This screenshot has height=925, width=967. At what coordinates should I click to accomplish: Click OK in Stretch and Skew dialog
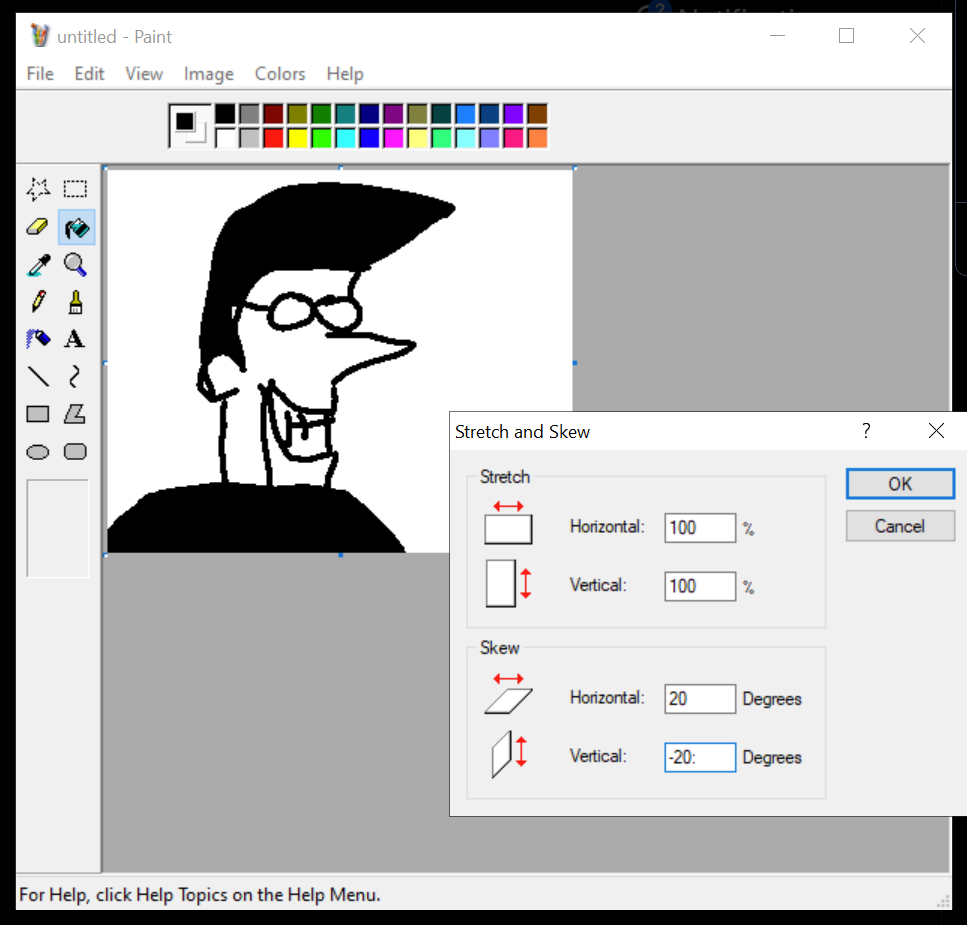(900, 484)
